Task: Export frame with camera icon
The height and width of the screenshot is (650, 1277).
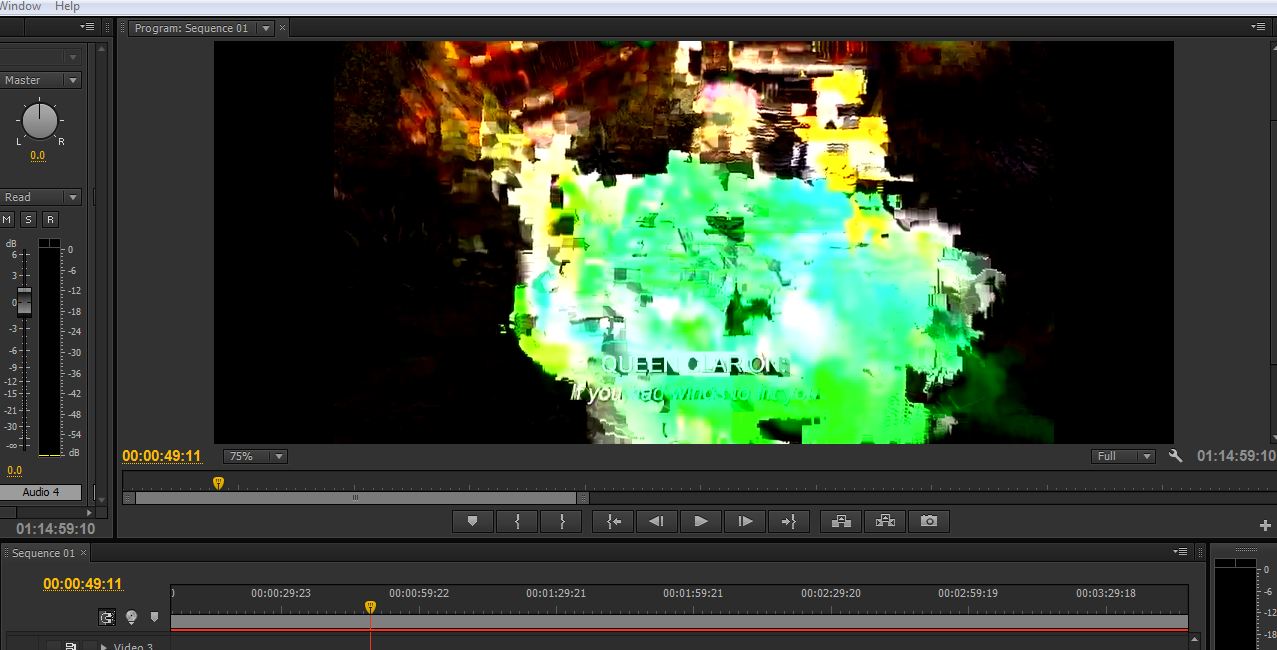Action: [929, 521]
